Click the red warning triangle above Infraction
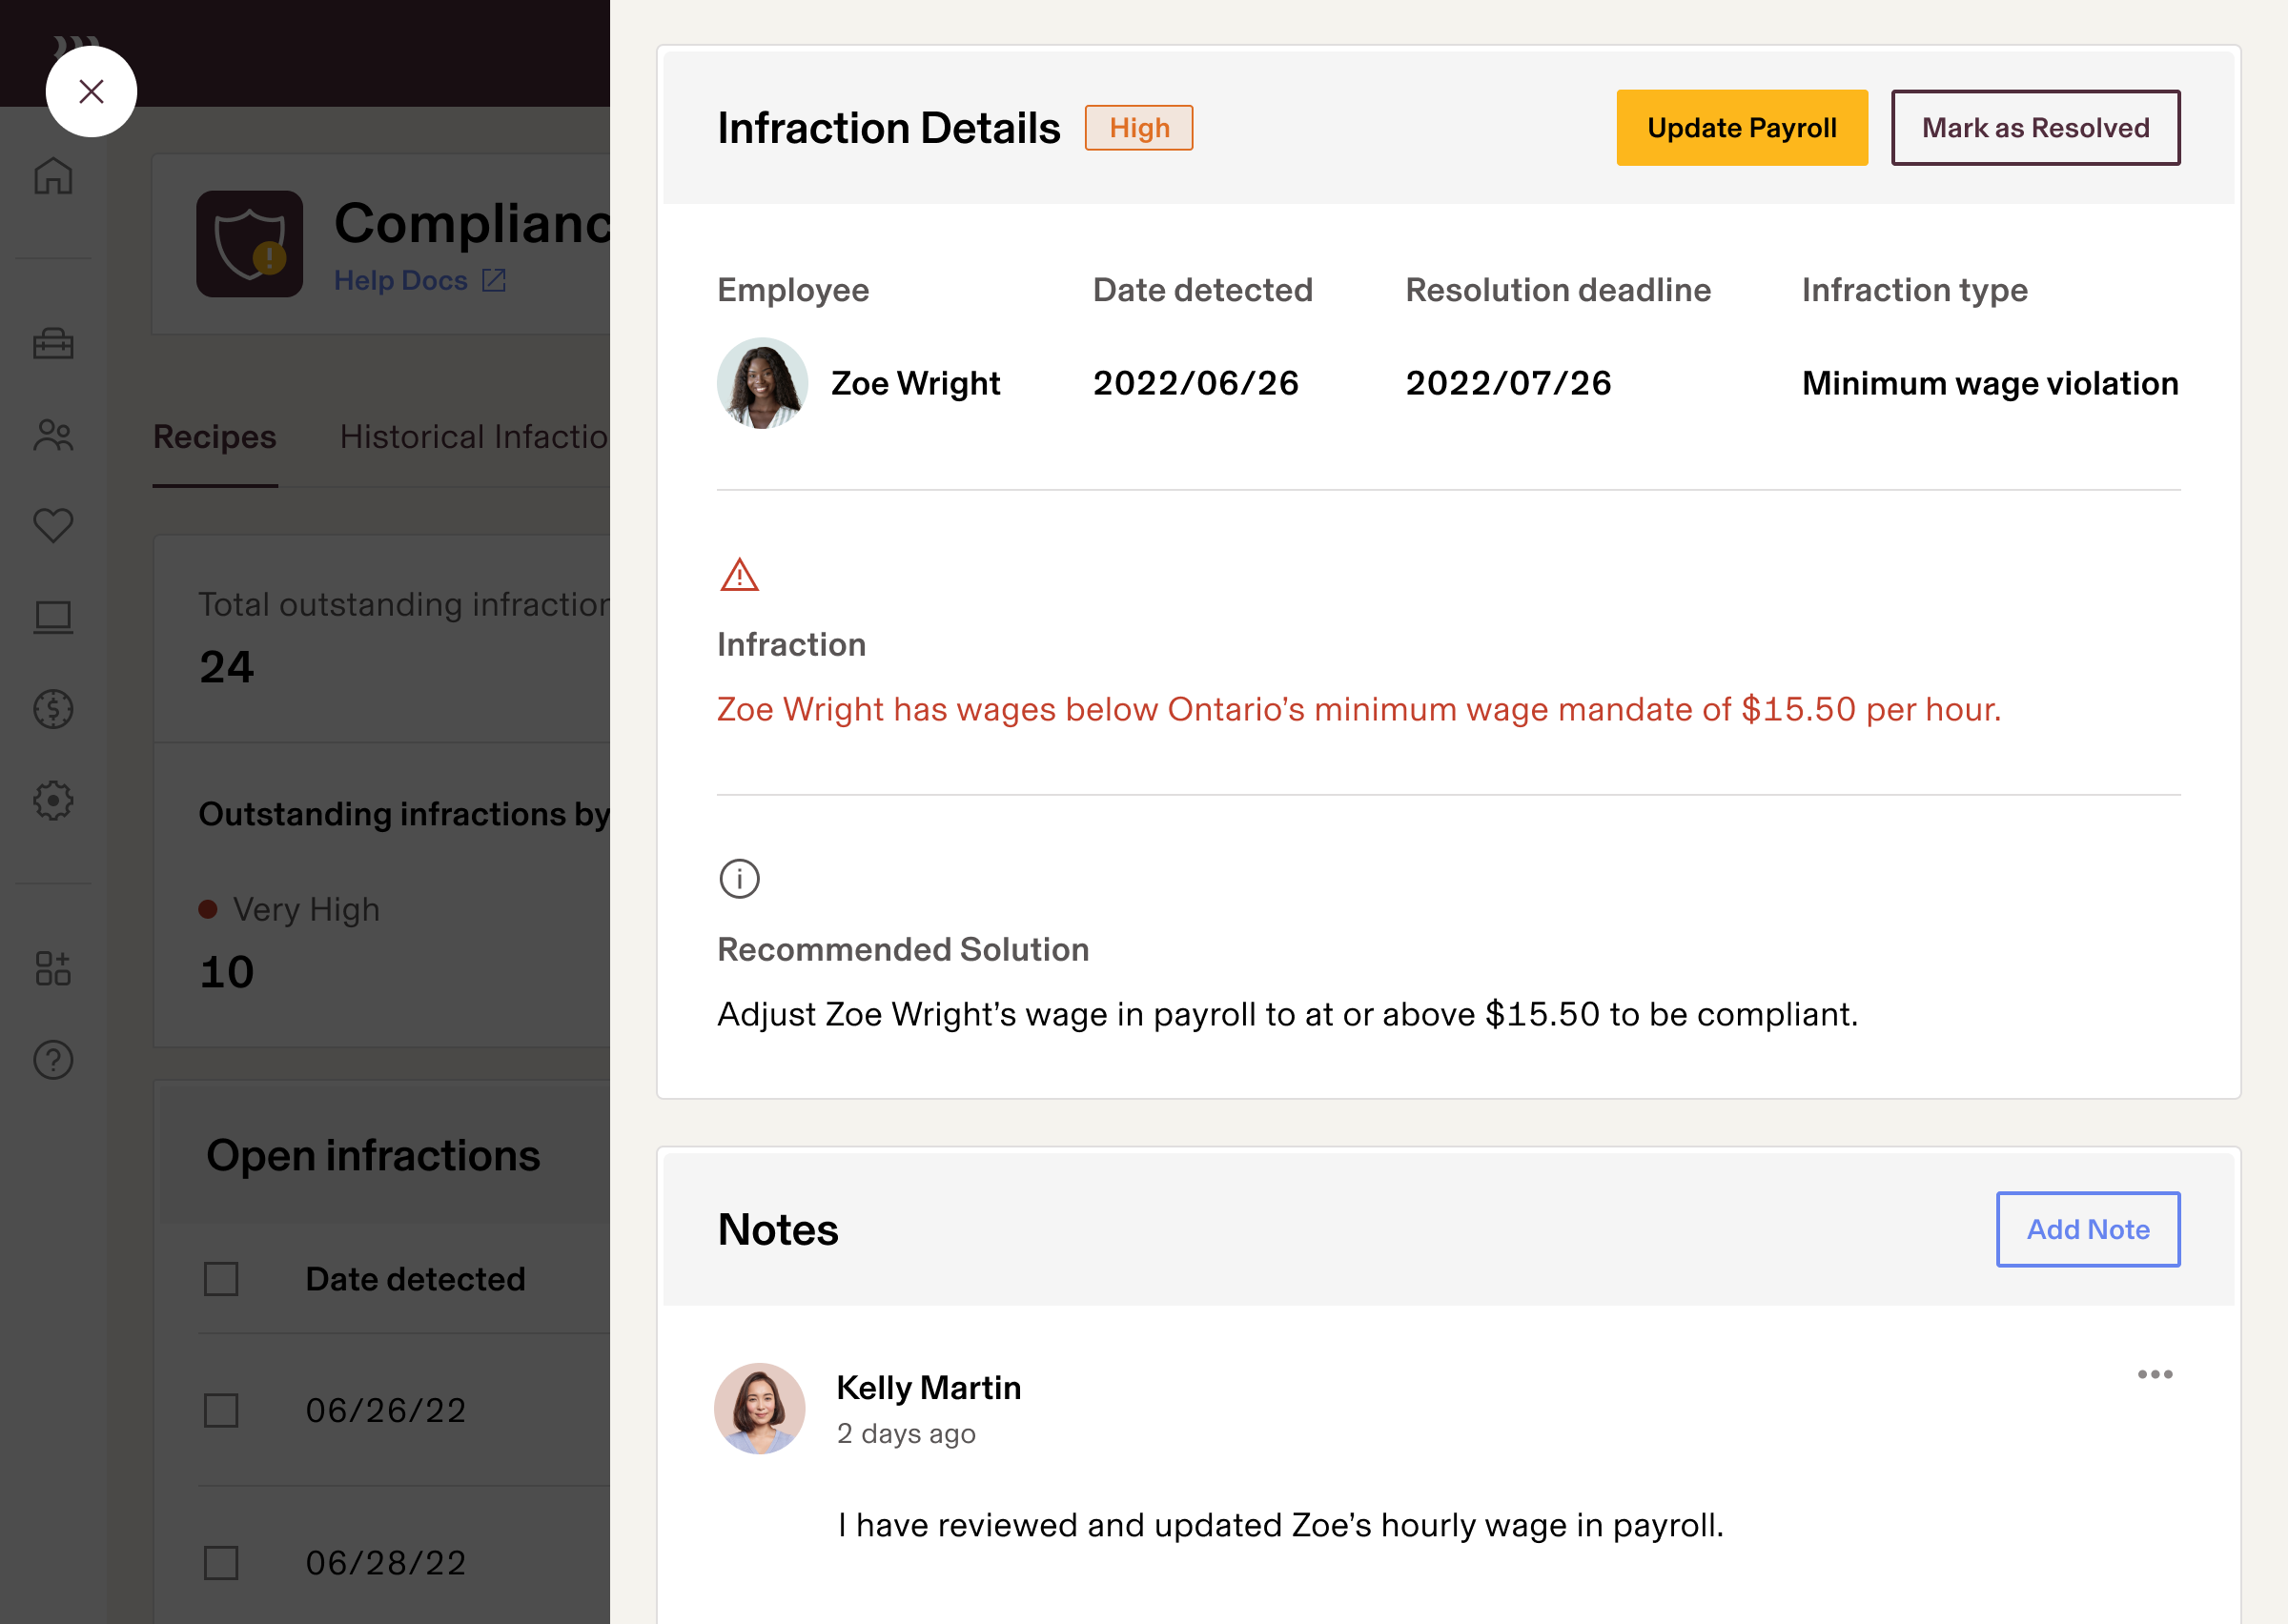Image resolution: width=2288 pixels, height=1624 pixels. click(738, 575)
